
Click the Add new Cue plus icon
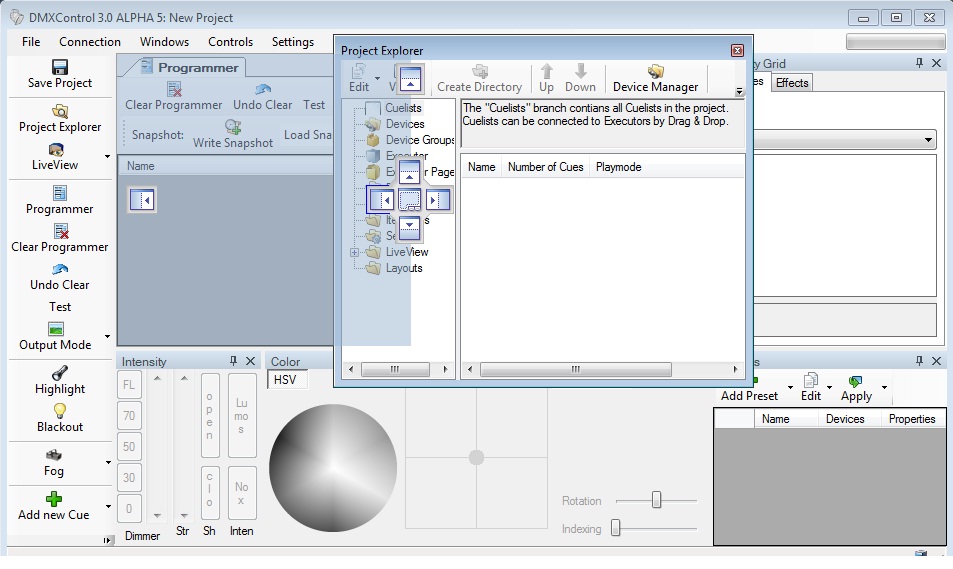(54, 498)
